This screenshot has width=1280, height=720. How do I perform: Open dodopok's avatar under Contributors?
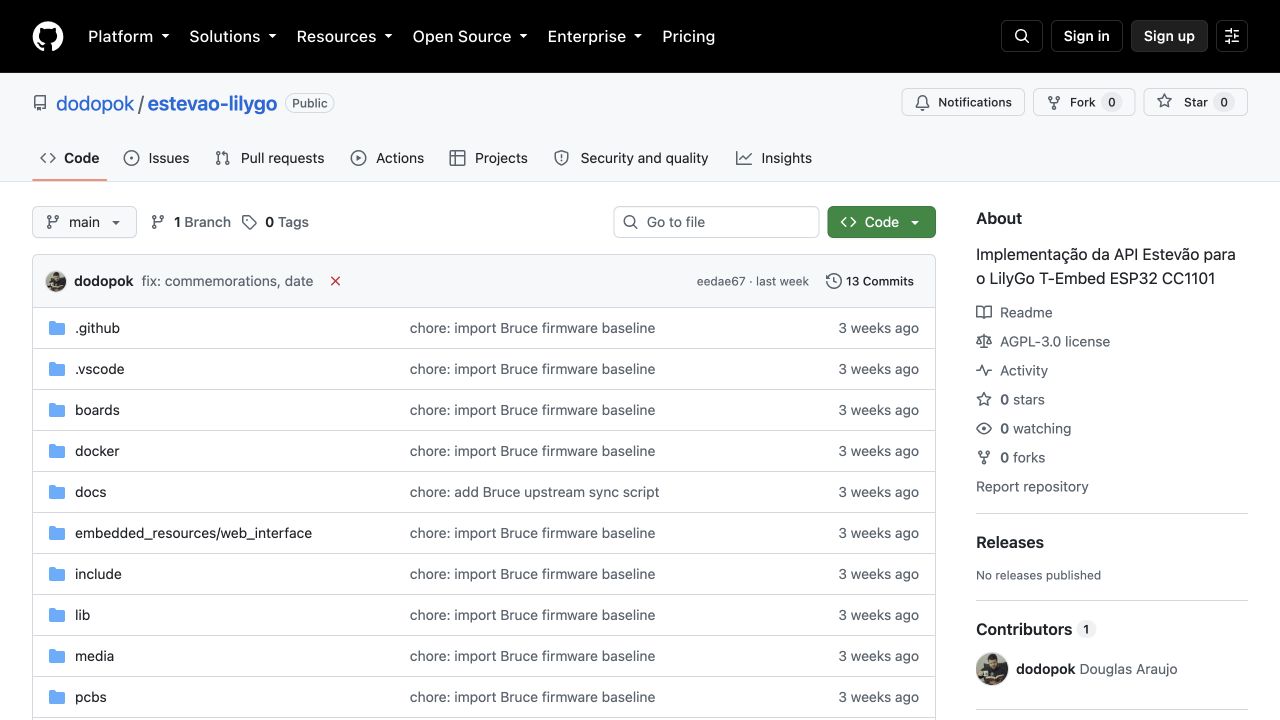(x=992, y=669)
